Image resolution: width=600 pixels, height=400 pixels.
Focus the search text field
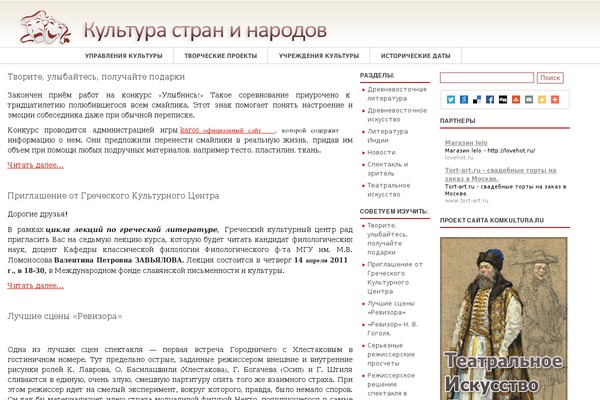pos(487,78)
